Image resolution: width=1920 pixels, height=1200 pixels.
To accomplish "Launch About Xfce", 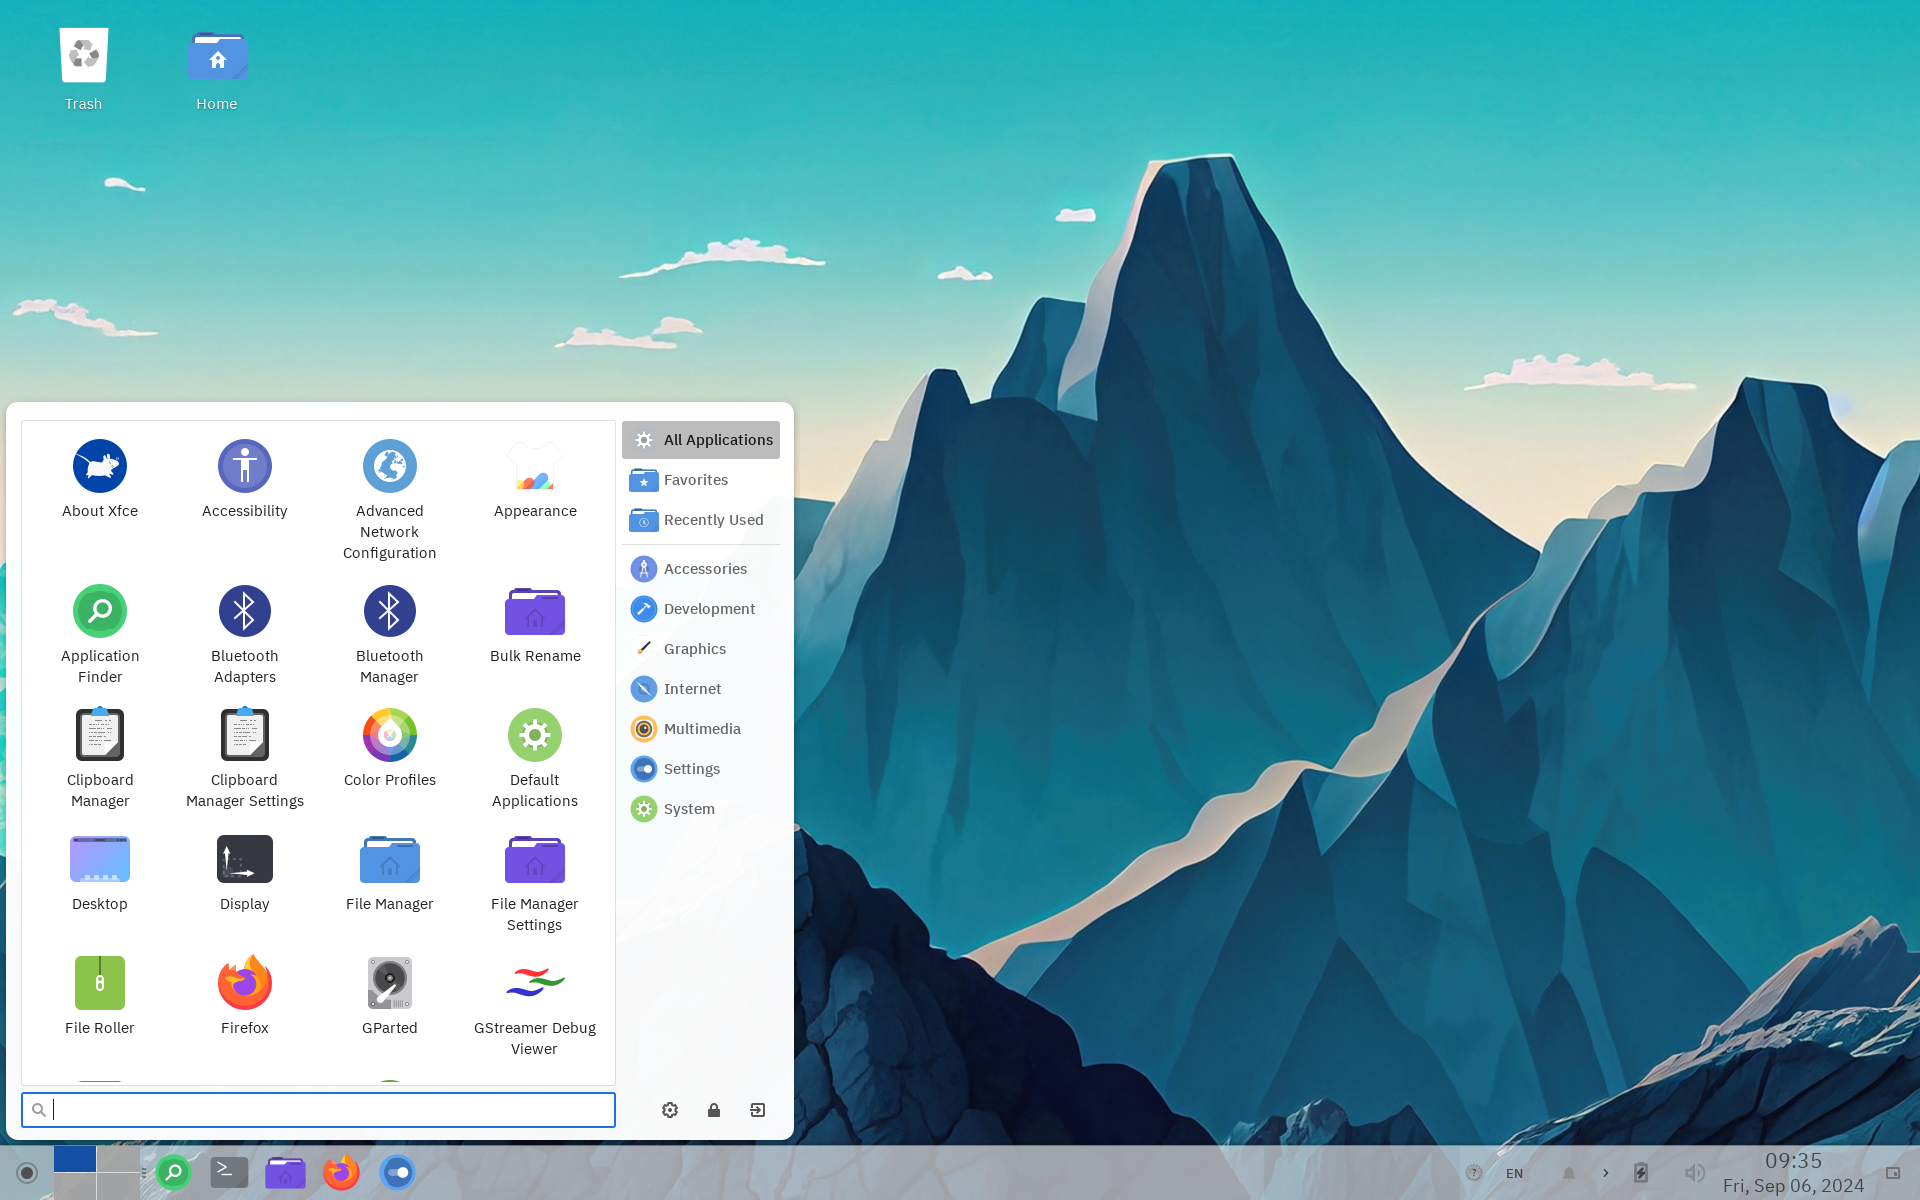I will coord(100,467).
